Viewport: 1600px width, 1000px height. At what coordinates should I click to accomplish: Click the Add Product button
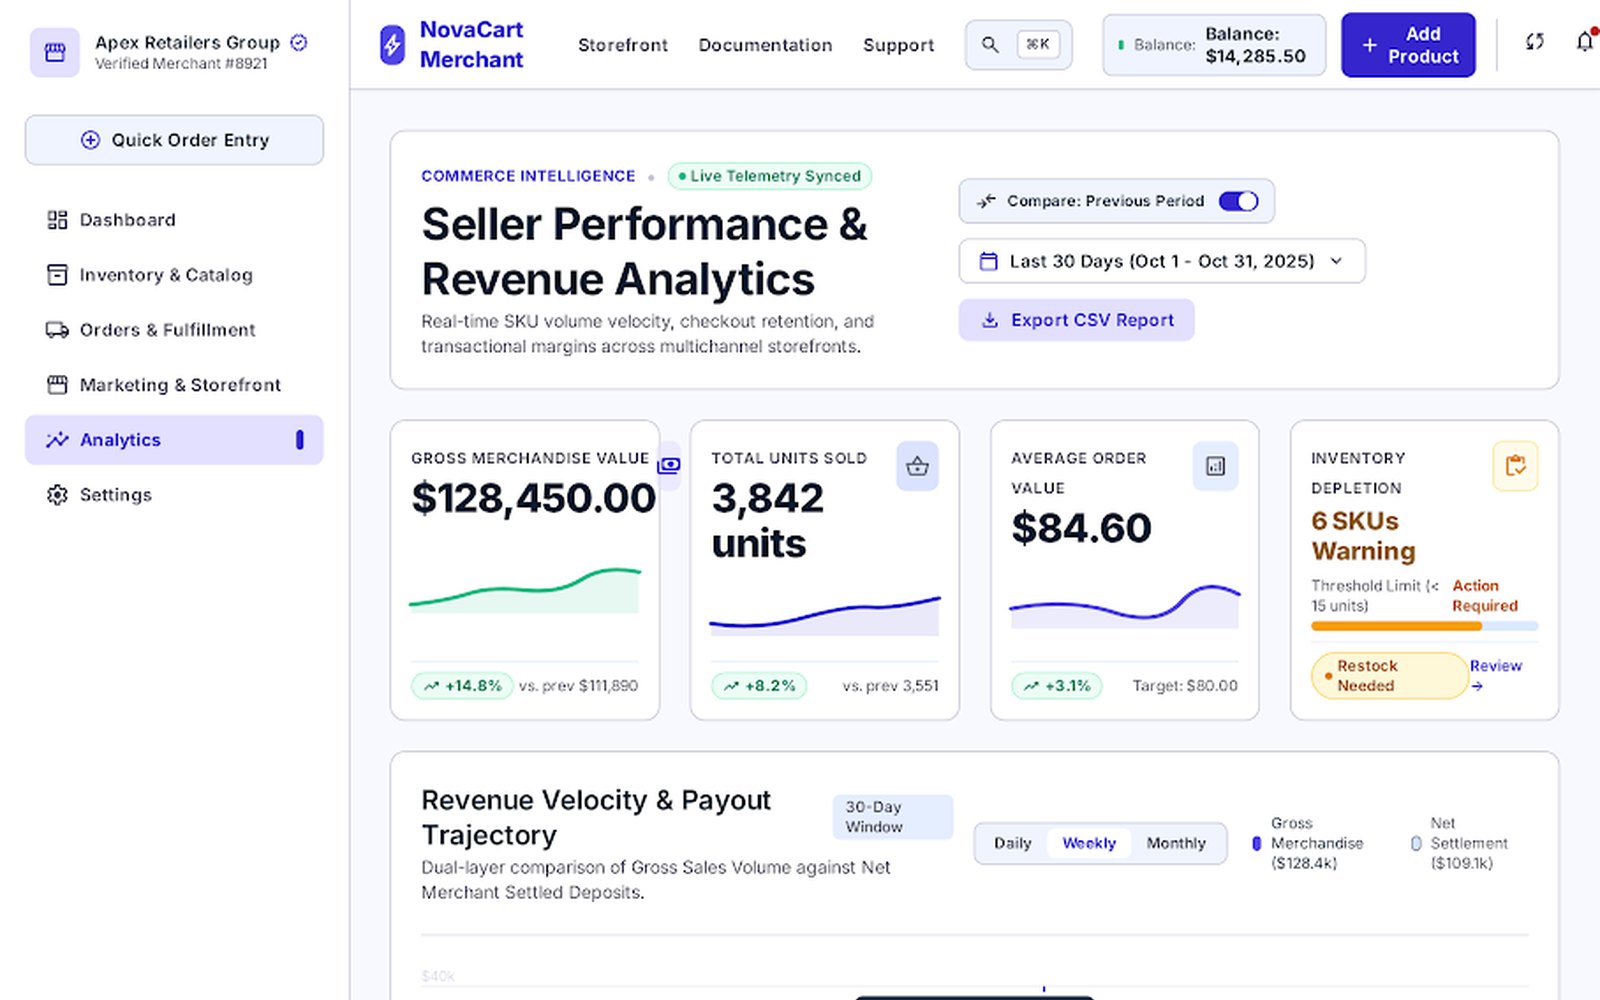tap(1408, 45)
